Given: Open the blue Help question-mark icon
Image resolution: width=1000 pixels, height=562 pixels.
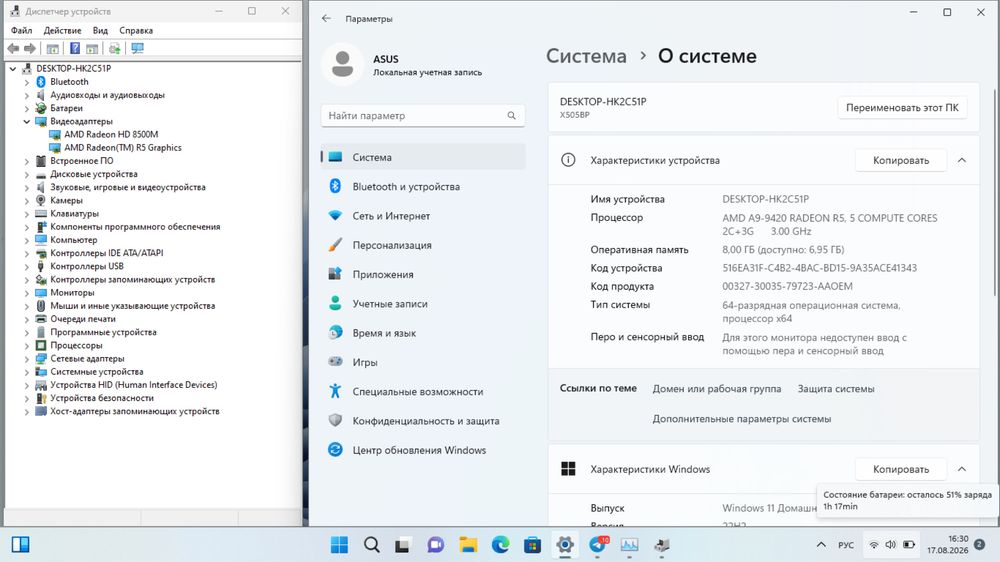Looking at the screenshot, I should point(75,48).
